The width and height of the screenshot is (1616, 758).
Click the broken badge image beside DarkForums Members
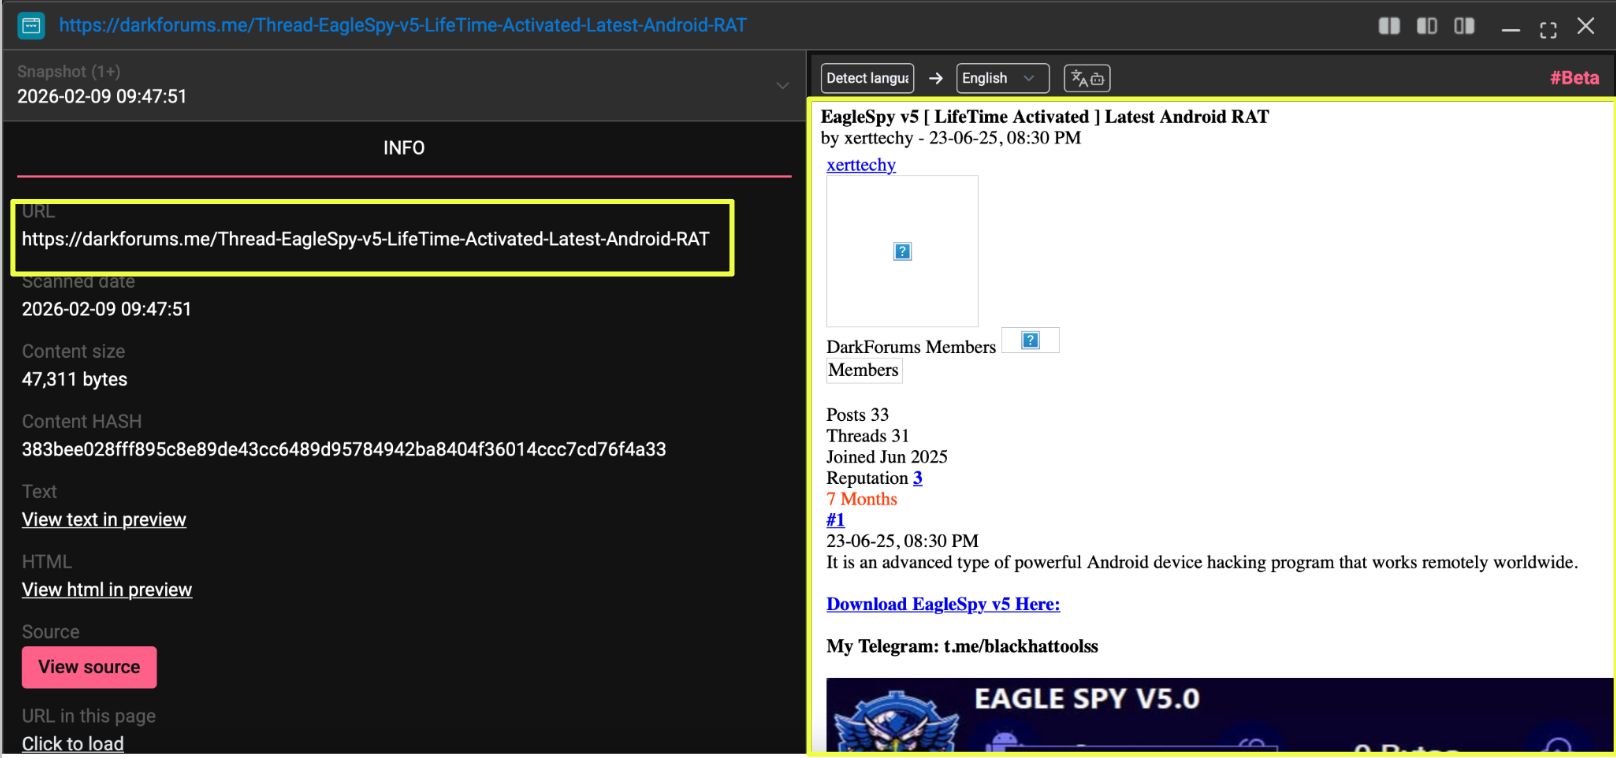[1030, 341]
